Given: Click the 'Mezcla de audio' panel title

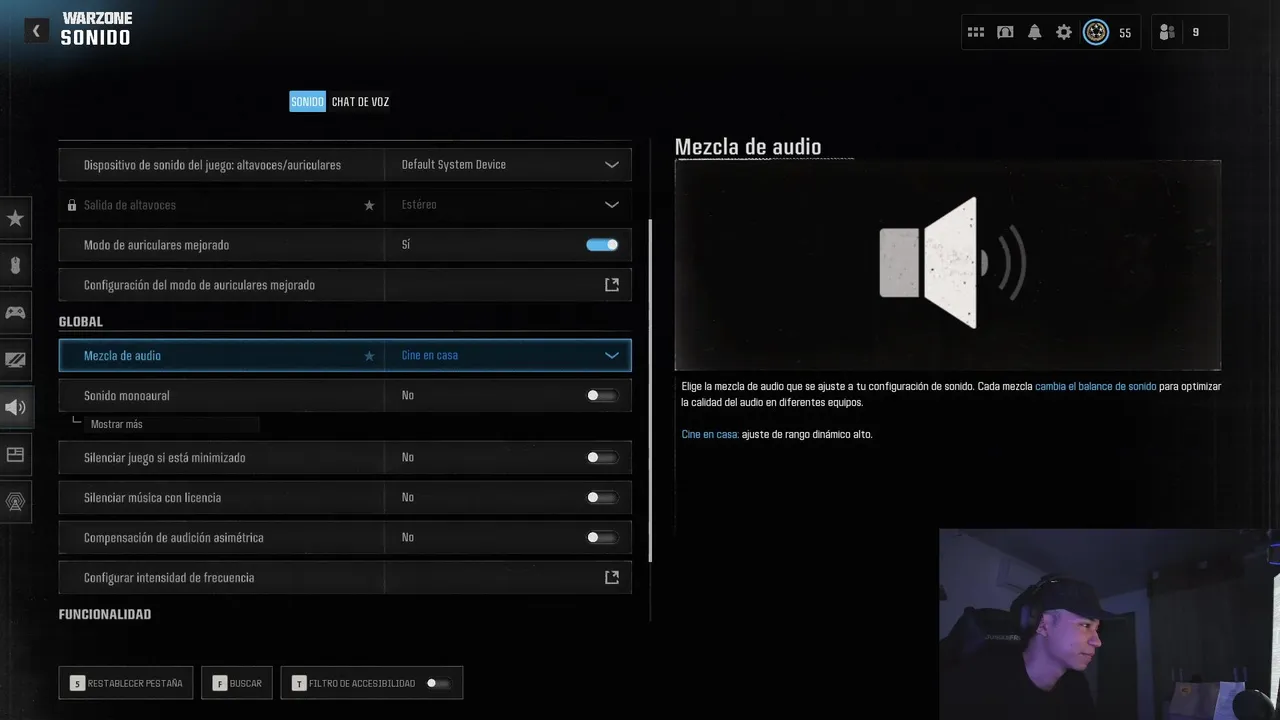Looking at the screenshot, I should [x=748, y=147].
